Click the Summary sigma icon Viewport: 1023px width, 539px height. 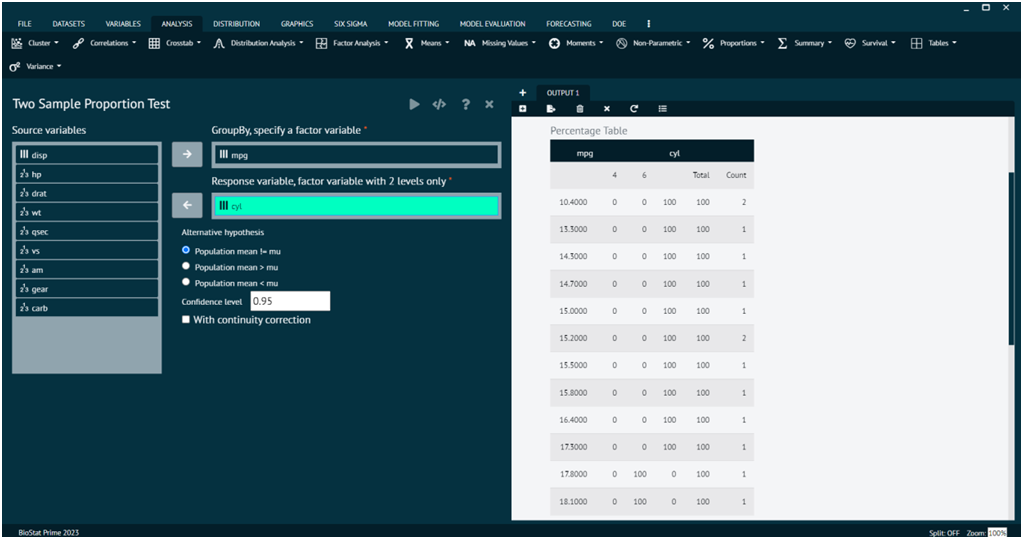[x=782, y=43]
